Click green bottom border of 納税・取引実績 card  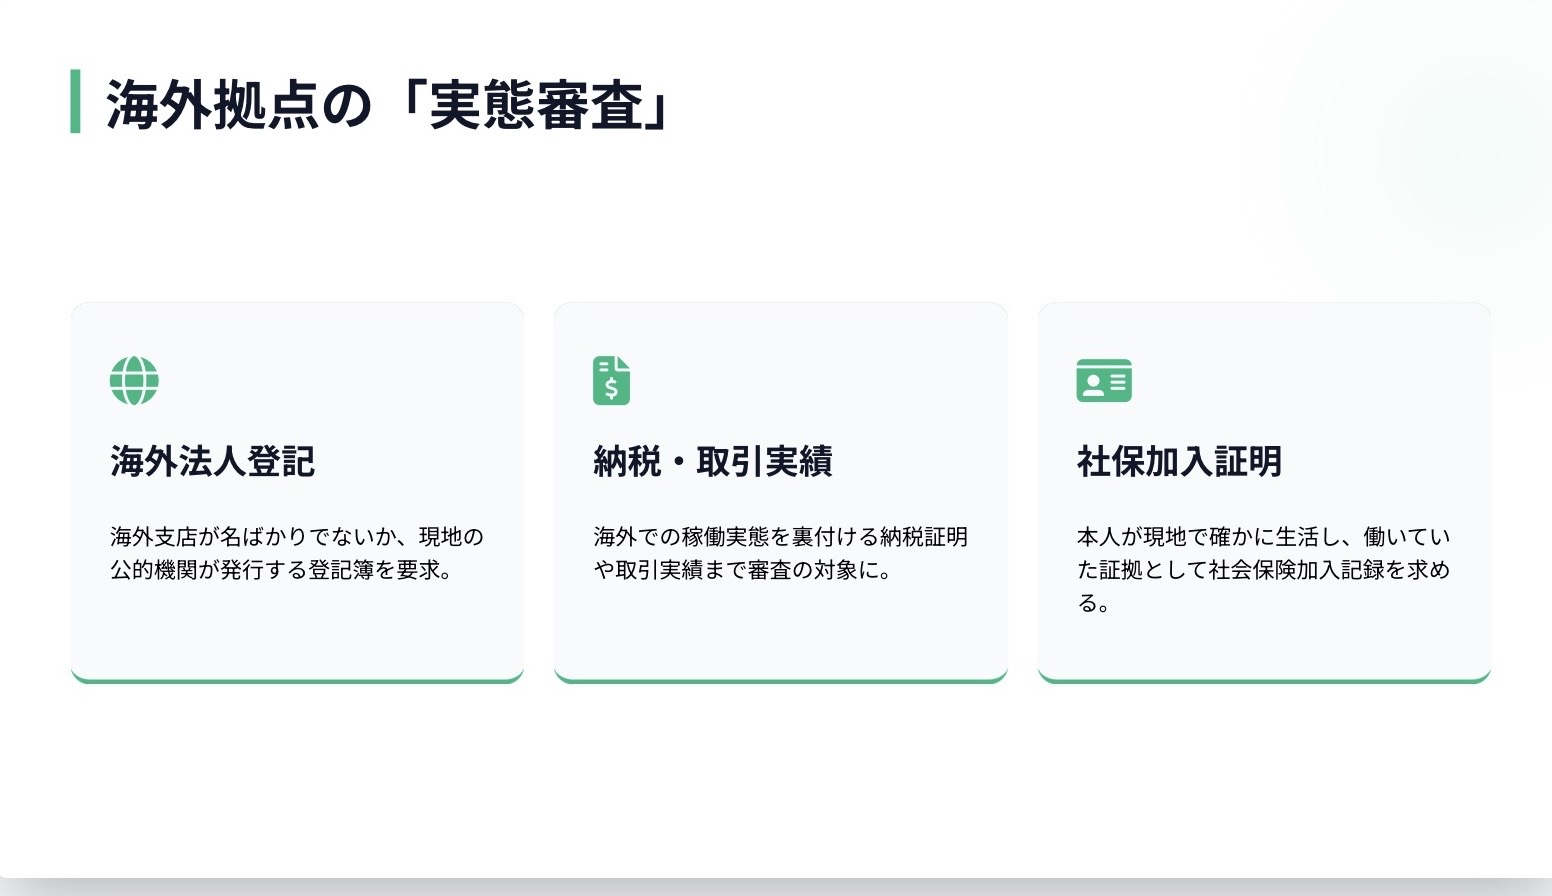pyautogui.click(x=780, y=681)
